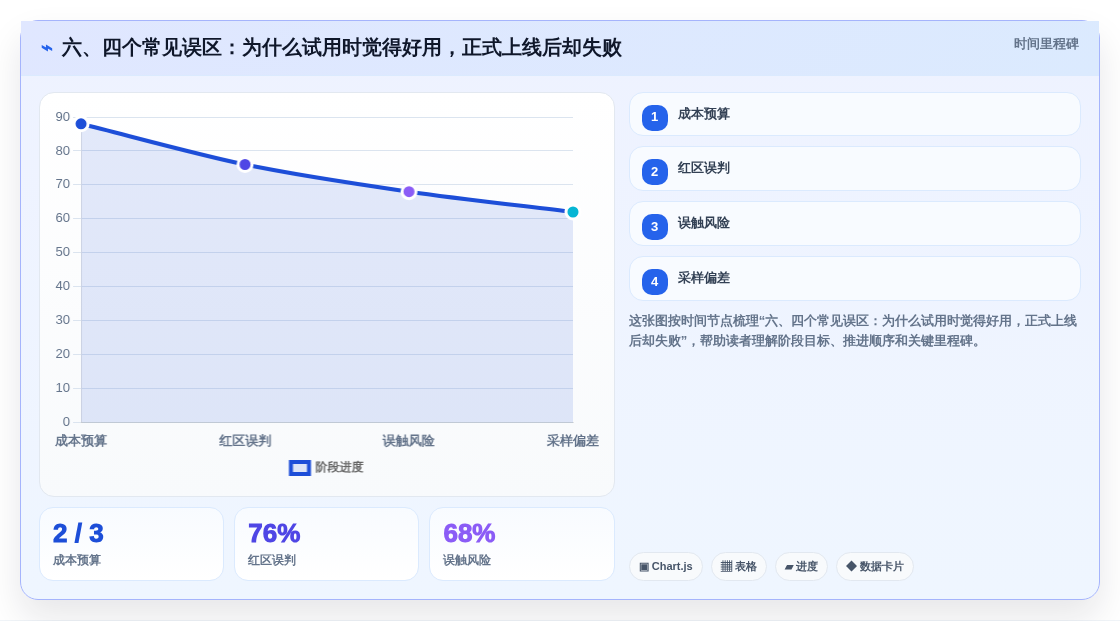Click the 2 / 3 成本预算 stat card
1120x621 pixels.
[131, 544]
